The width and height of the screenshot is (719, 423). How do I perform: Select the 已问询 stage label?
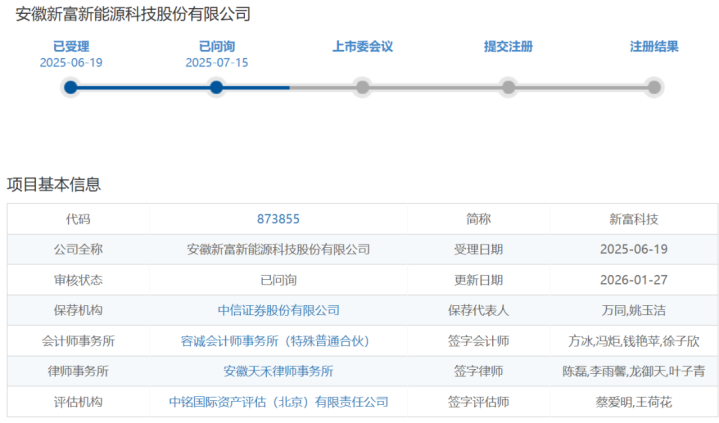tap(217, 46)
